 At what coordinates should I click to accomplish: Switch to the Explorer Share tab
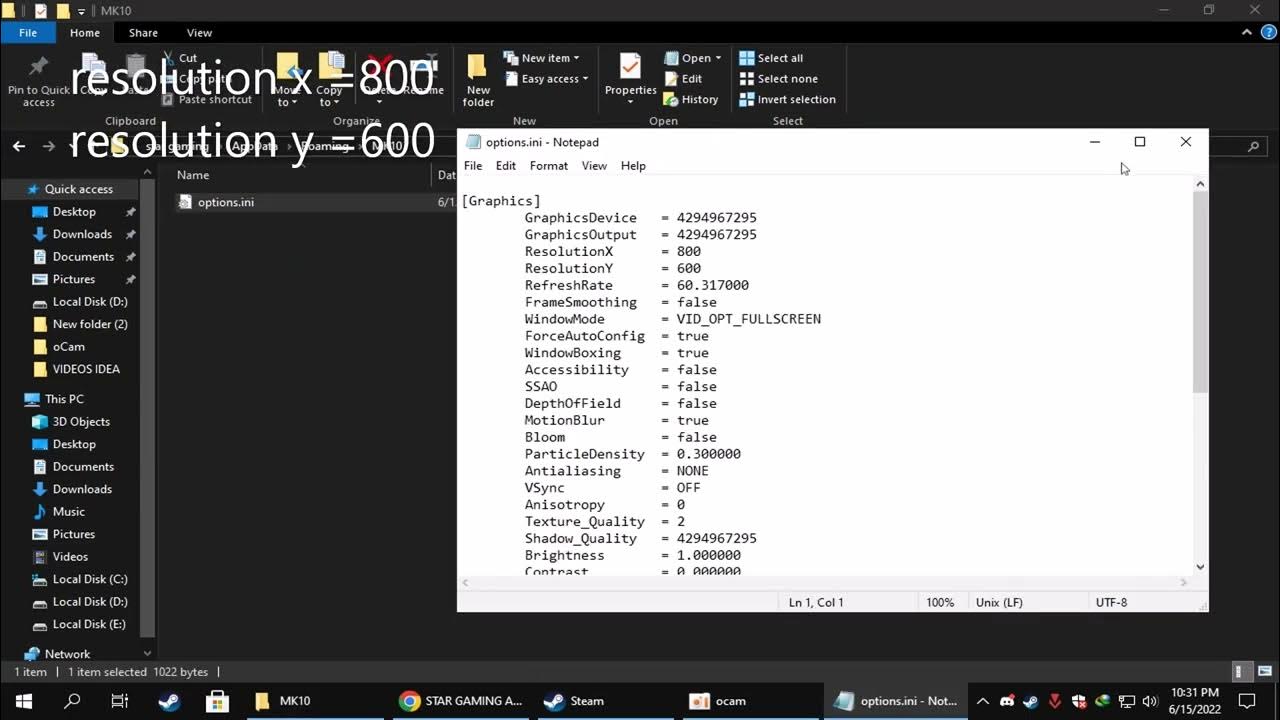143,33
